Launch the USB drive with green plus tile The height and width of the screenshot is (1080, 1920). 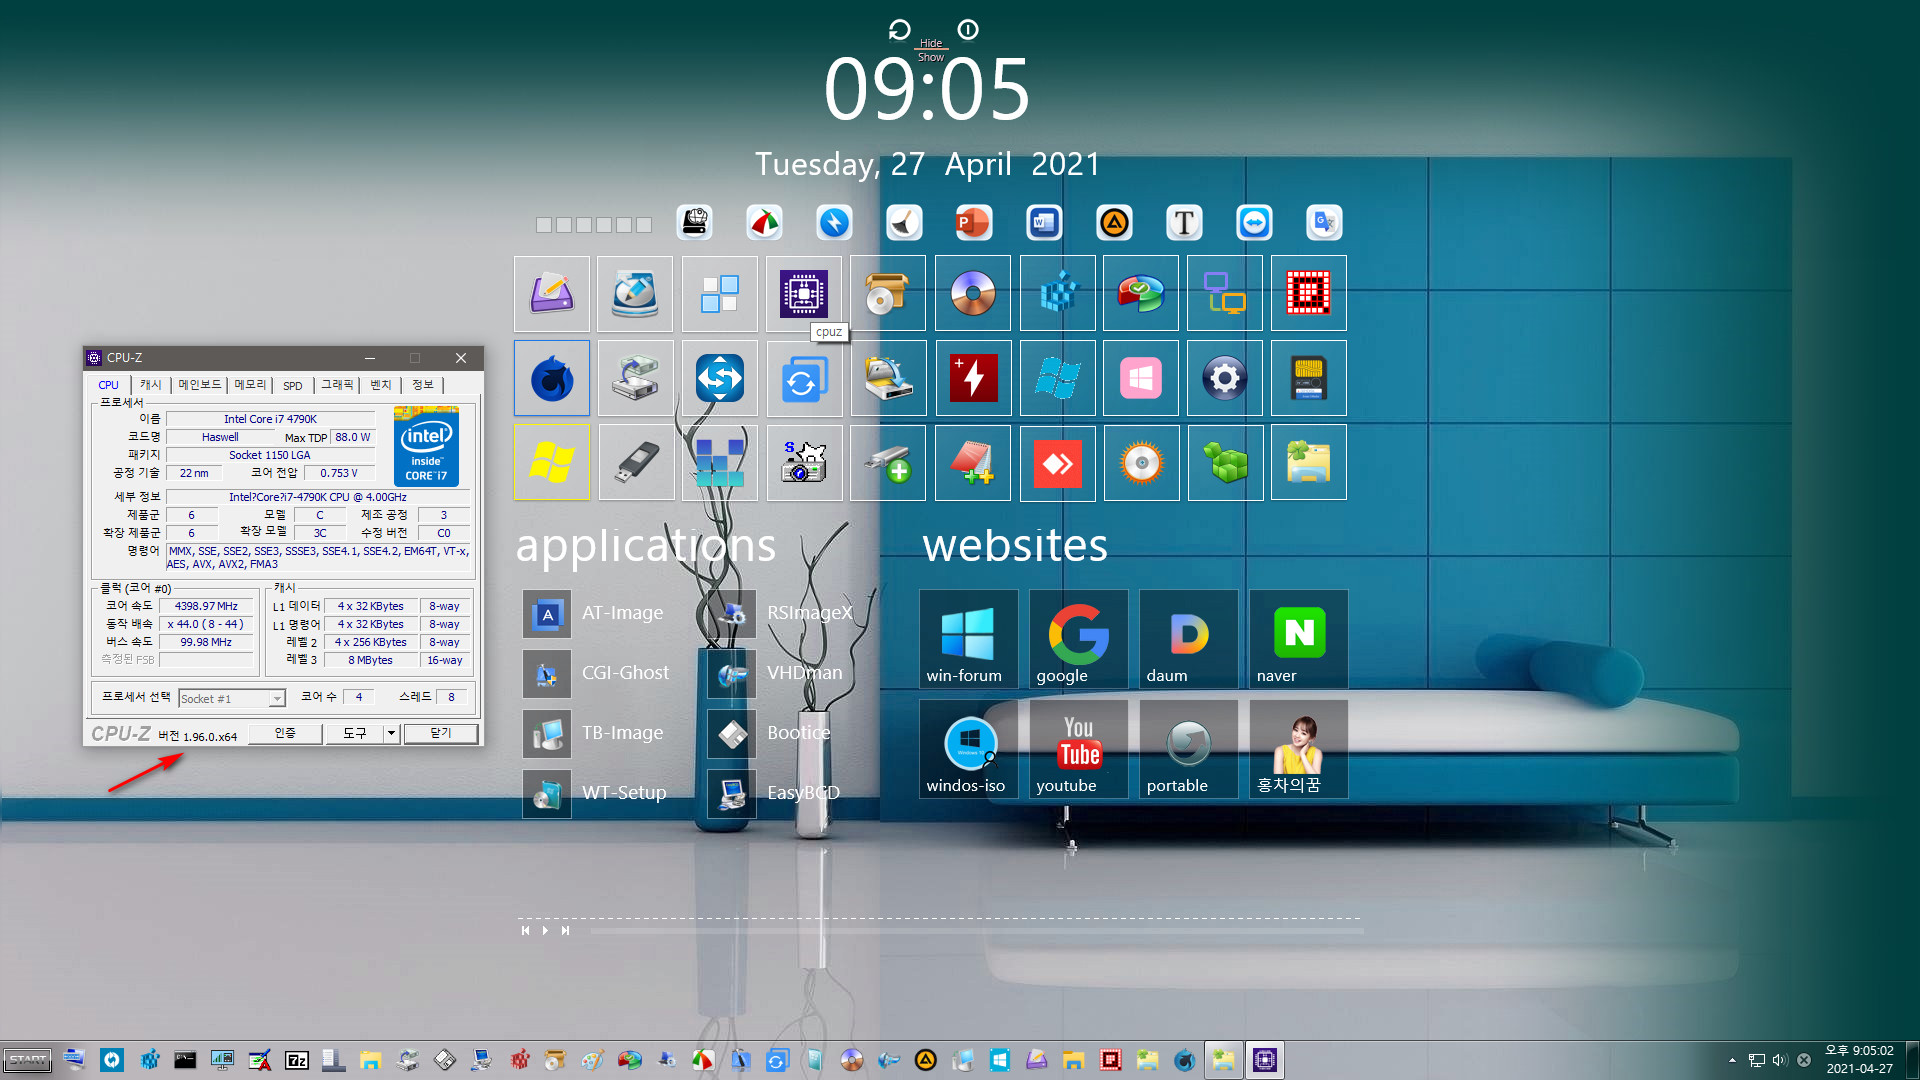point(888,463)
